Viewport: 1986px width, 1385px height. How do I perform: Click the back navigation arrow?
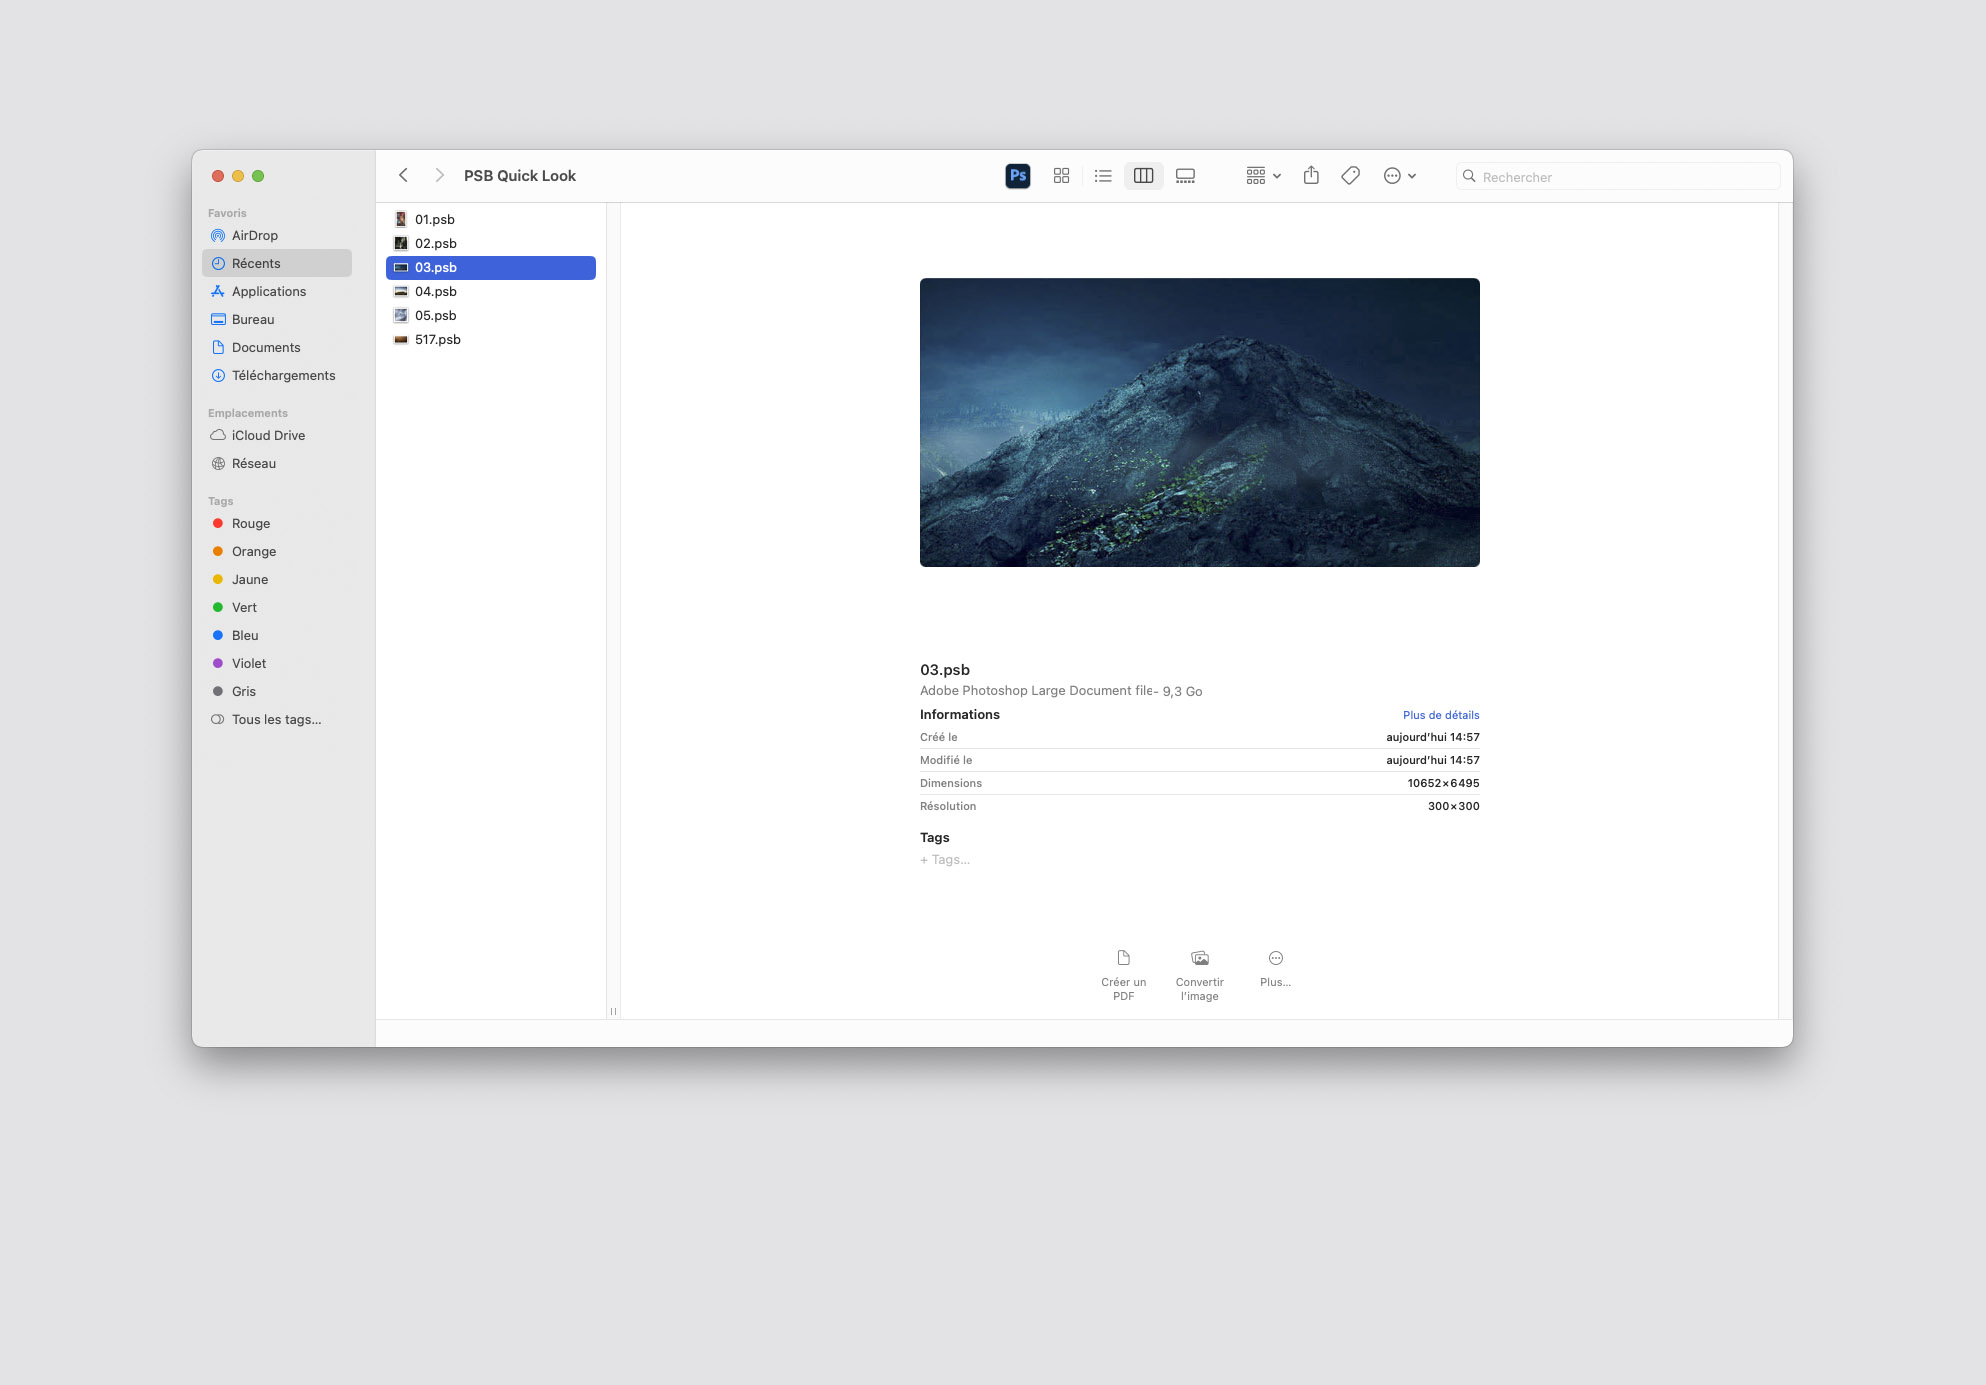click(403, 175)
